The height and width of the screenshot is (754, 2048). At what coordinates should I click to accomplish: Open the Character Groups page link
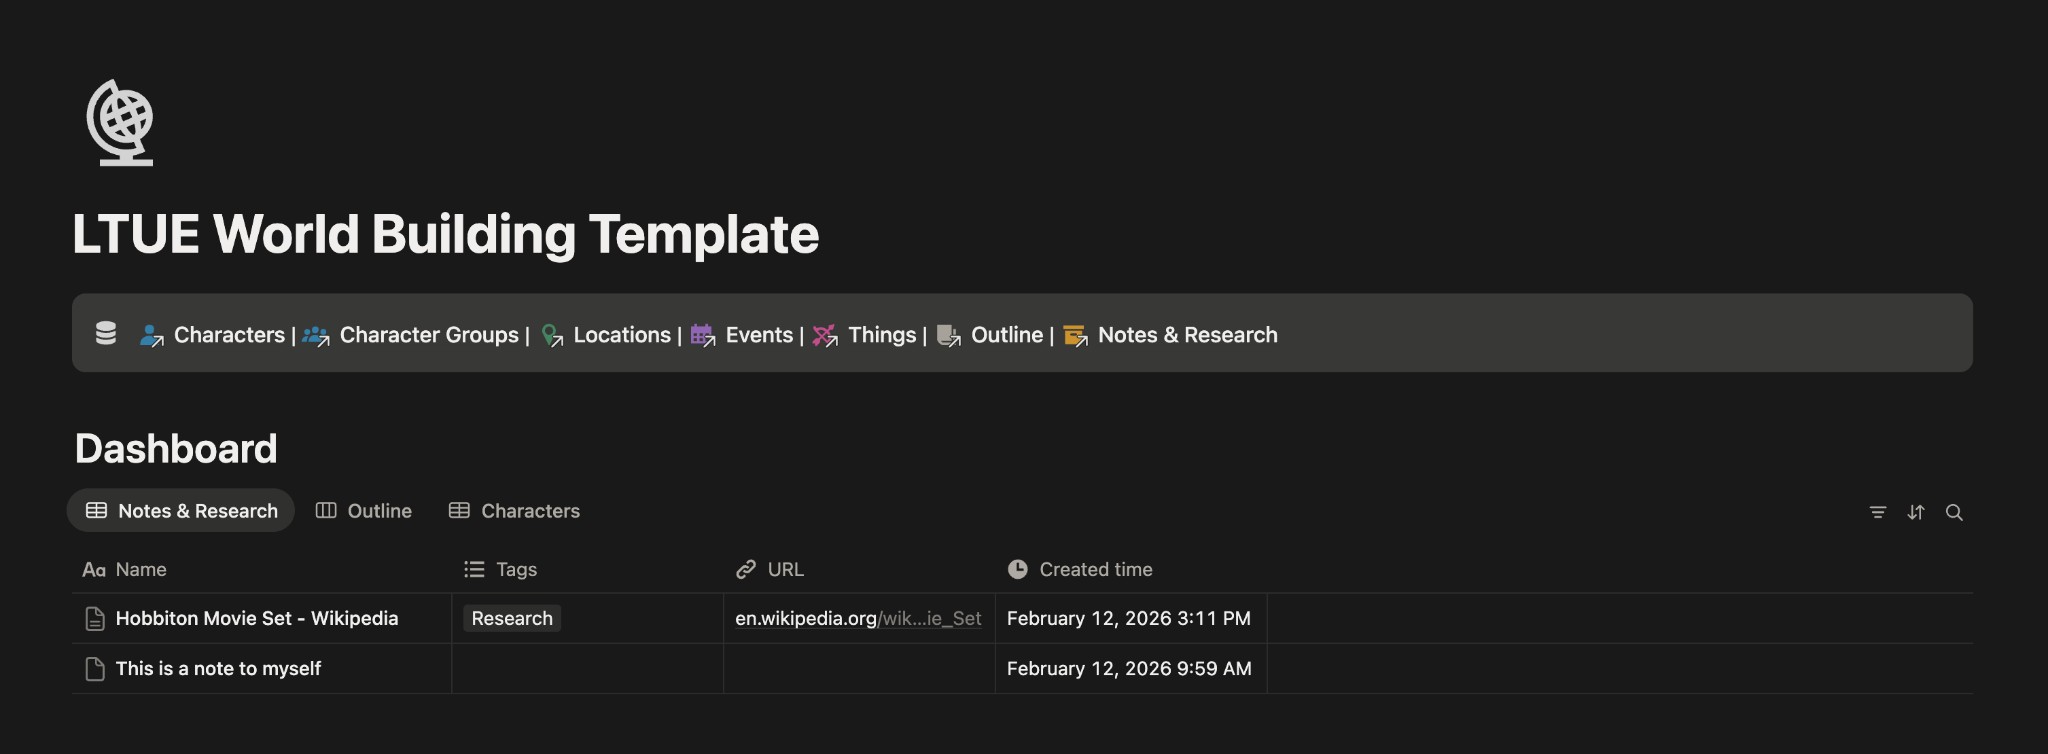(x=428, y=335)
